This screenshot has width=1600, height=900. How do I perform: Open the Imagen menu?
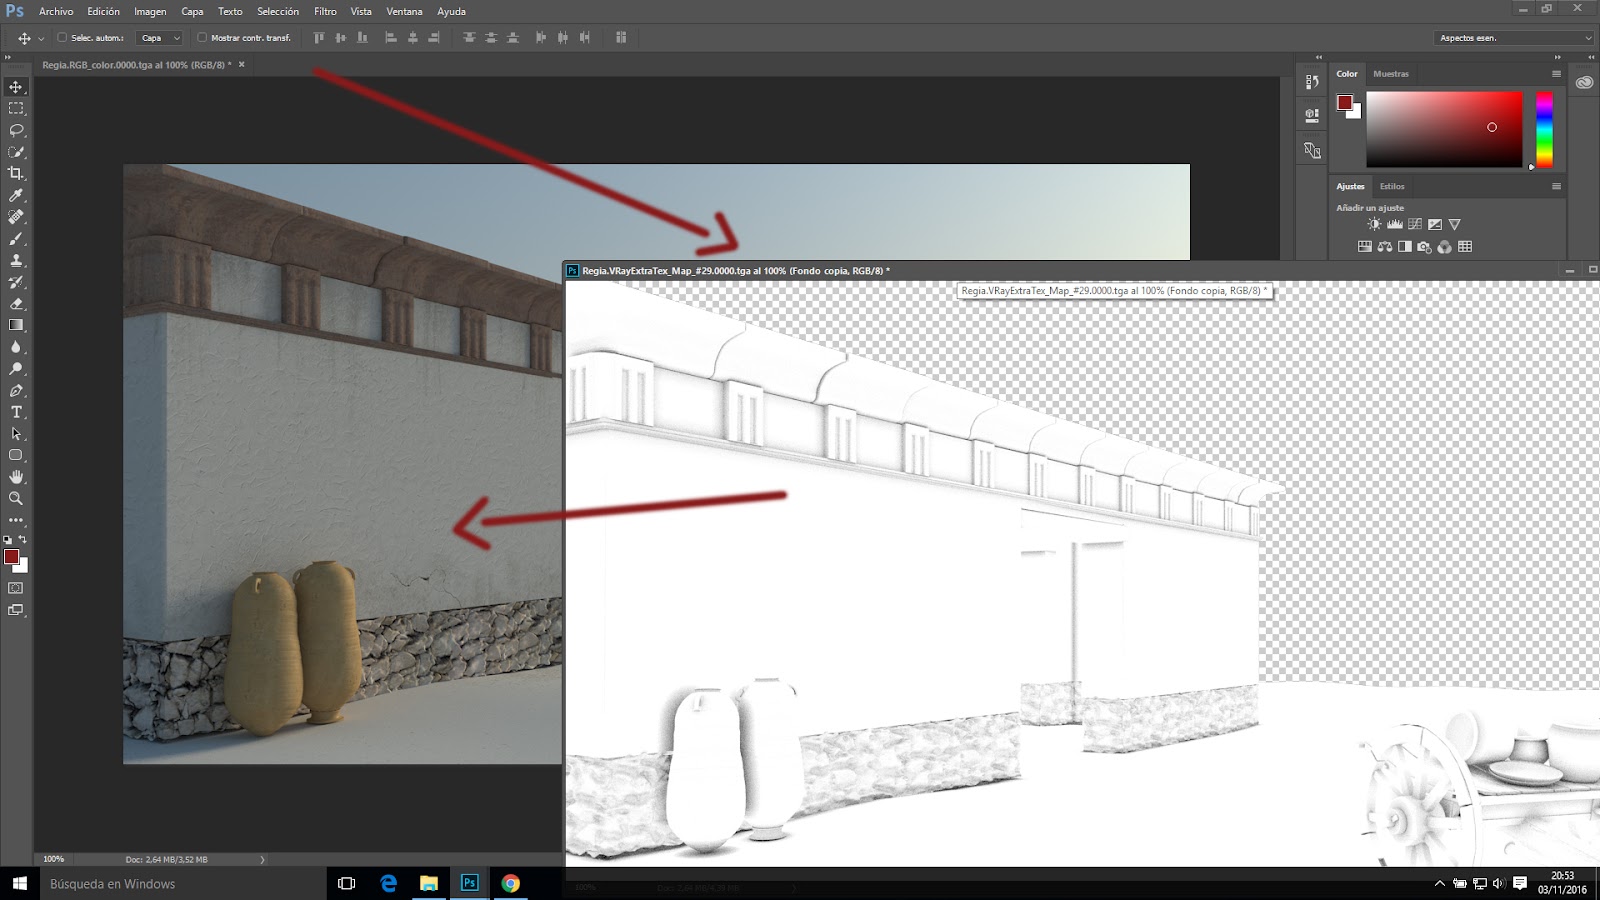150,11
